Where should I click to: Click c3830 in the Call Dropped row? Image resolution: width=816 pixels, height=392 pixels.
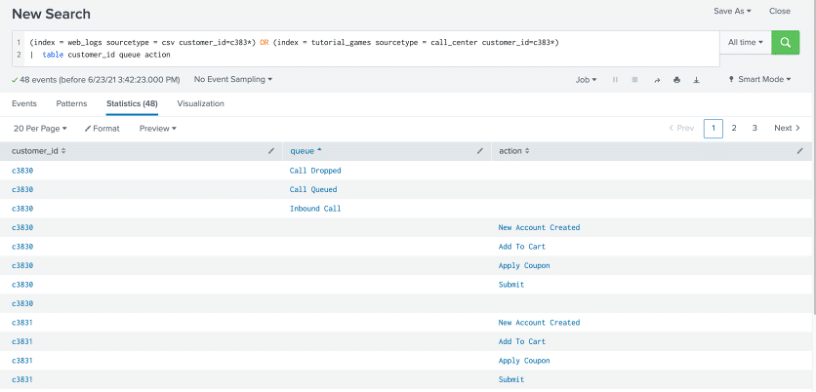pos(22,171)
